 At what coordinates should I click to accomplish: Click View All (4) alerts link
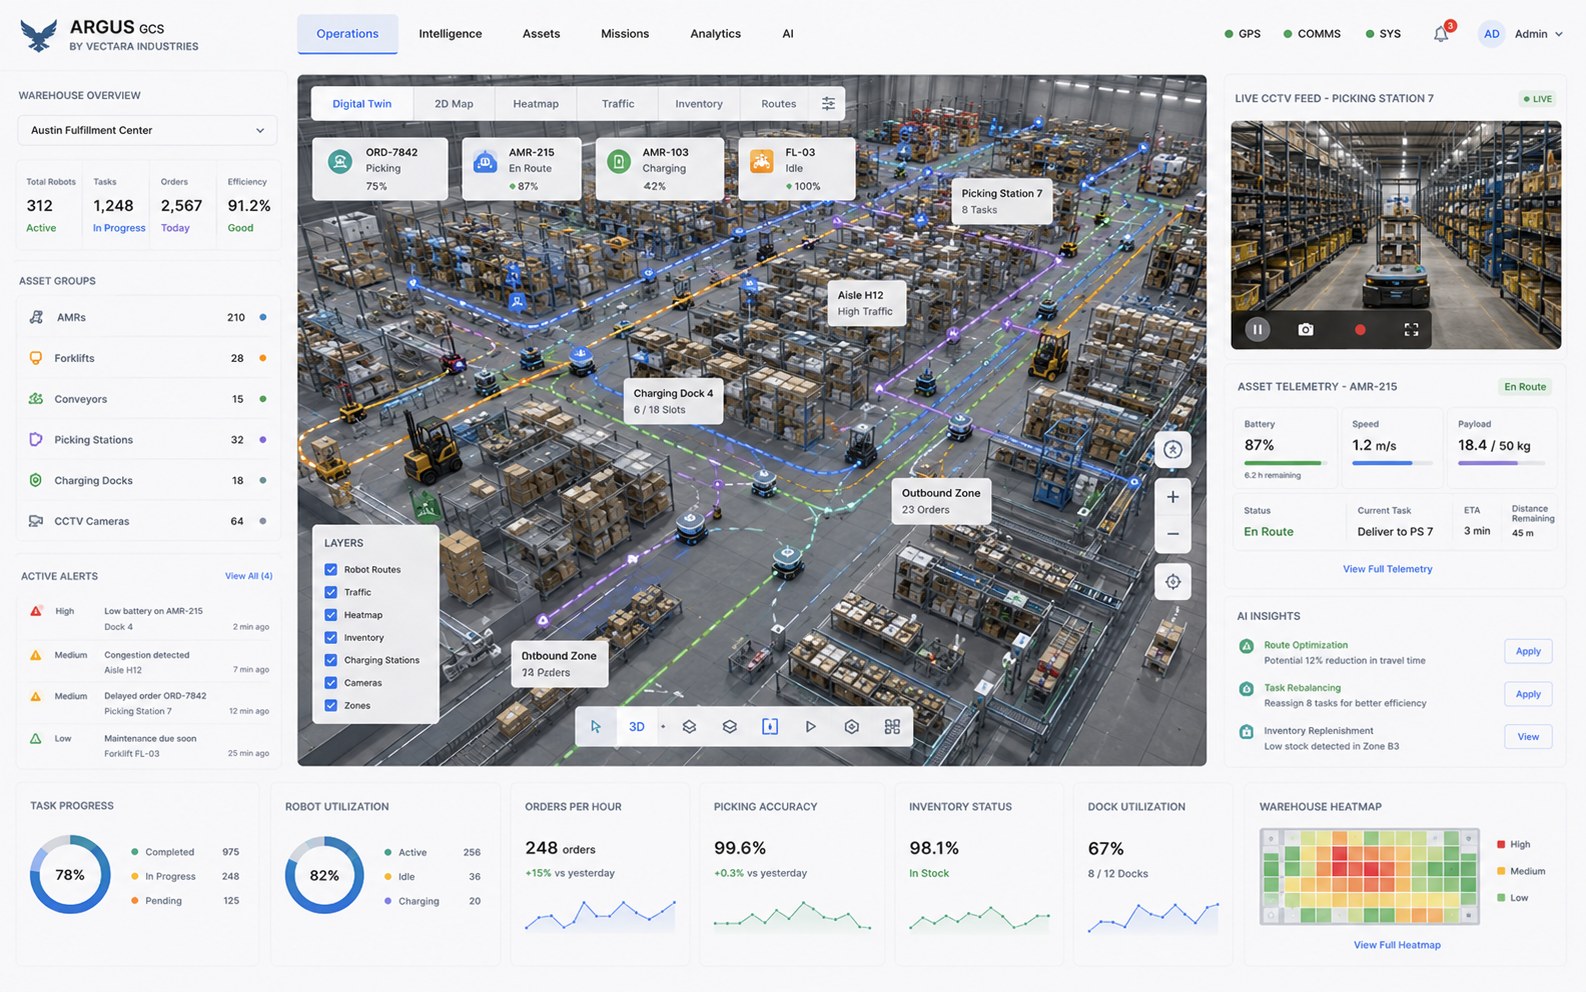(249, 576)
